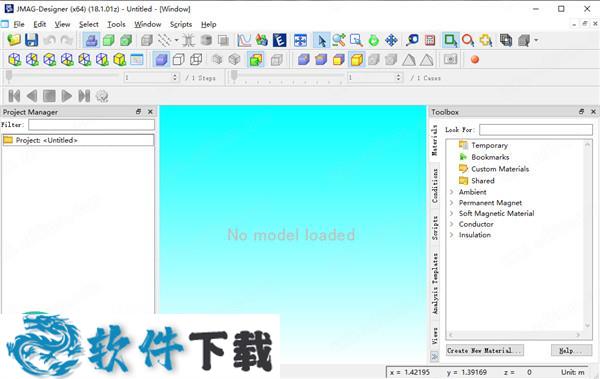
Task: Click the Undo arrow in the toolbar
Action: click(49, 40)
